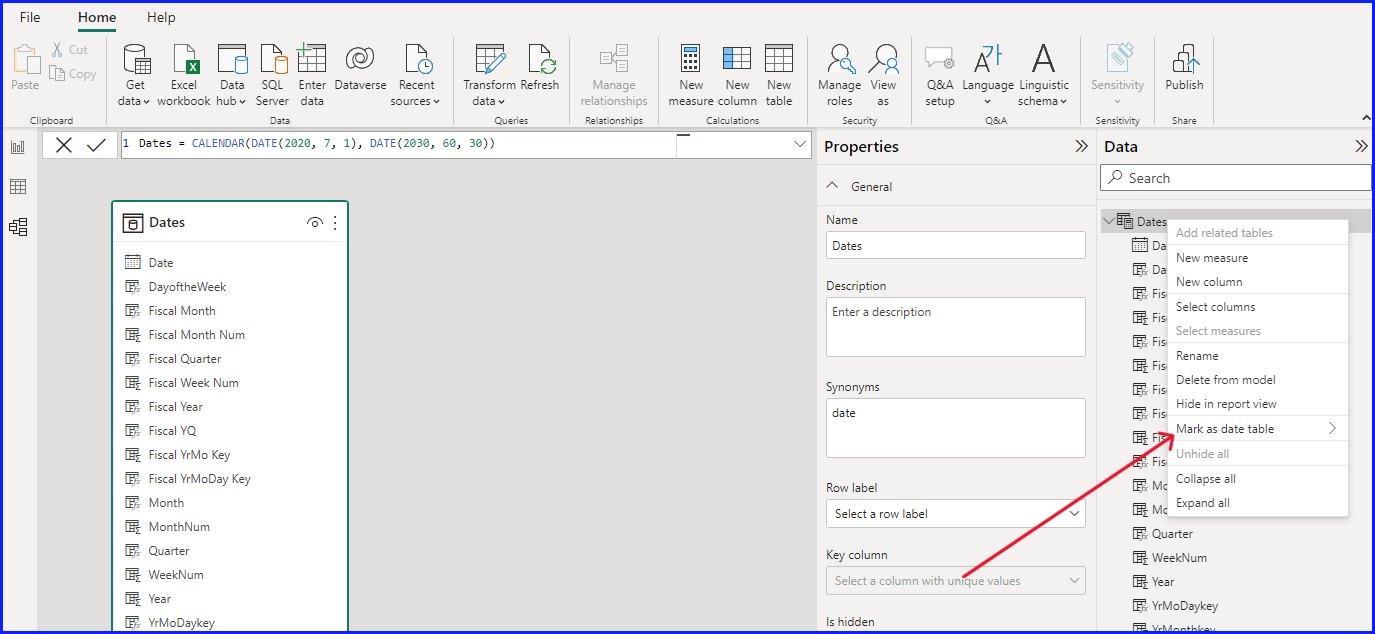
Task: Open Manage roles dialog
Action: [x=839, y=75]
